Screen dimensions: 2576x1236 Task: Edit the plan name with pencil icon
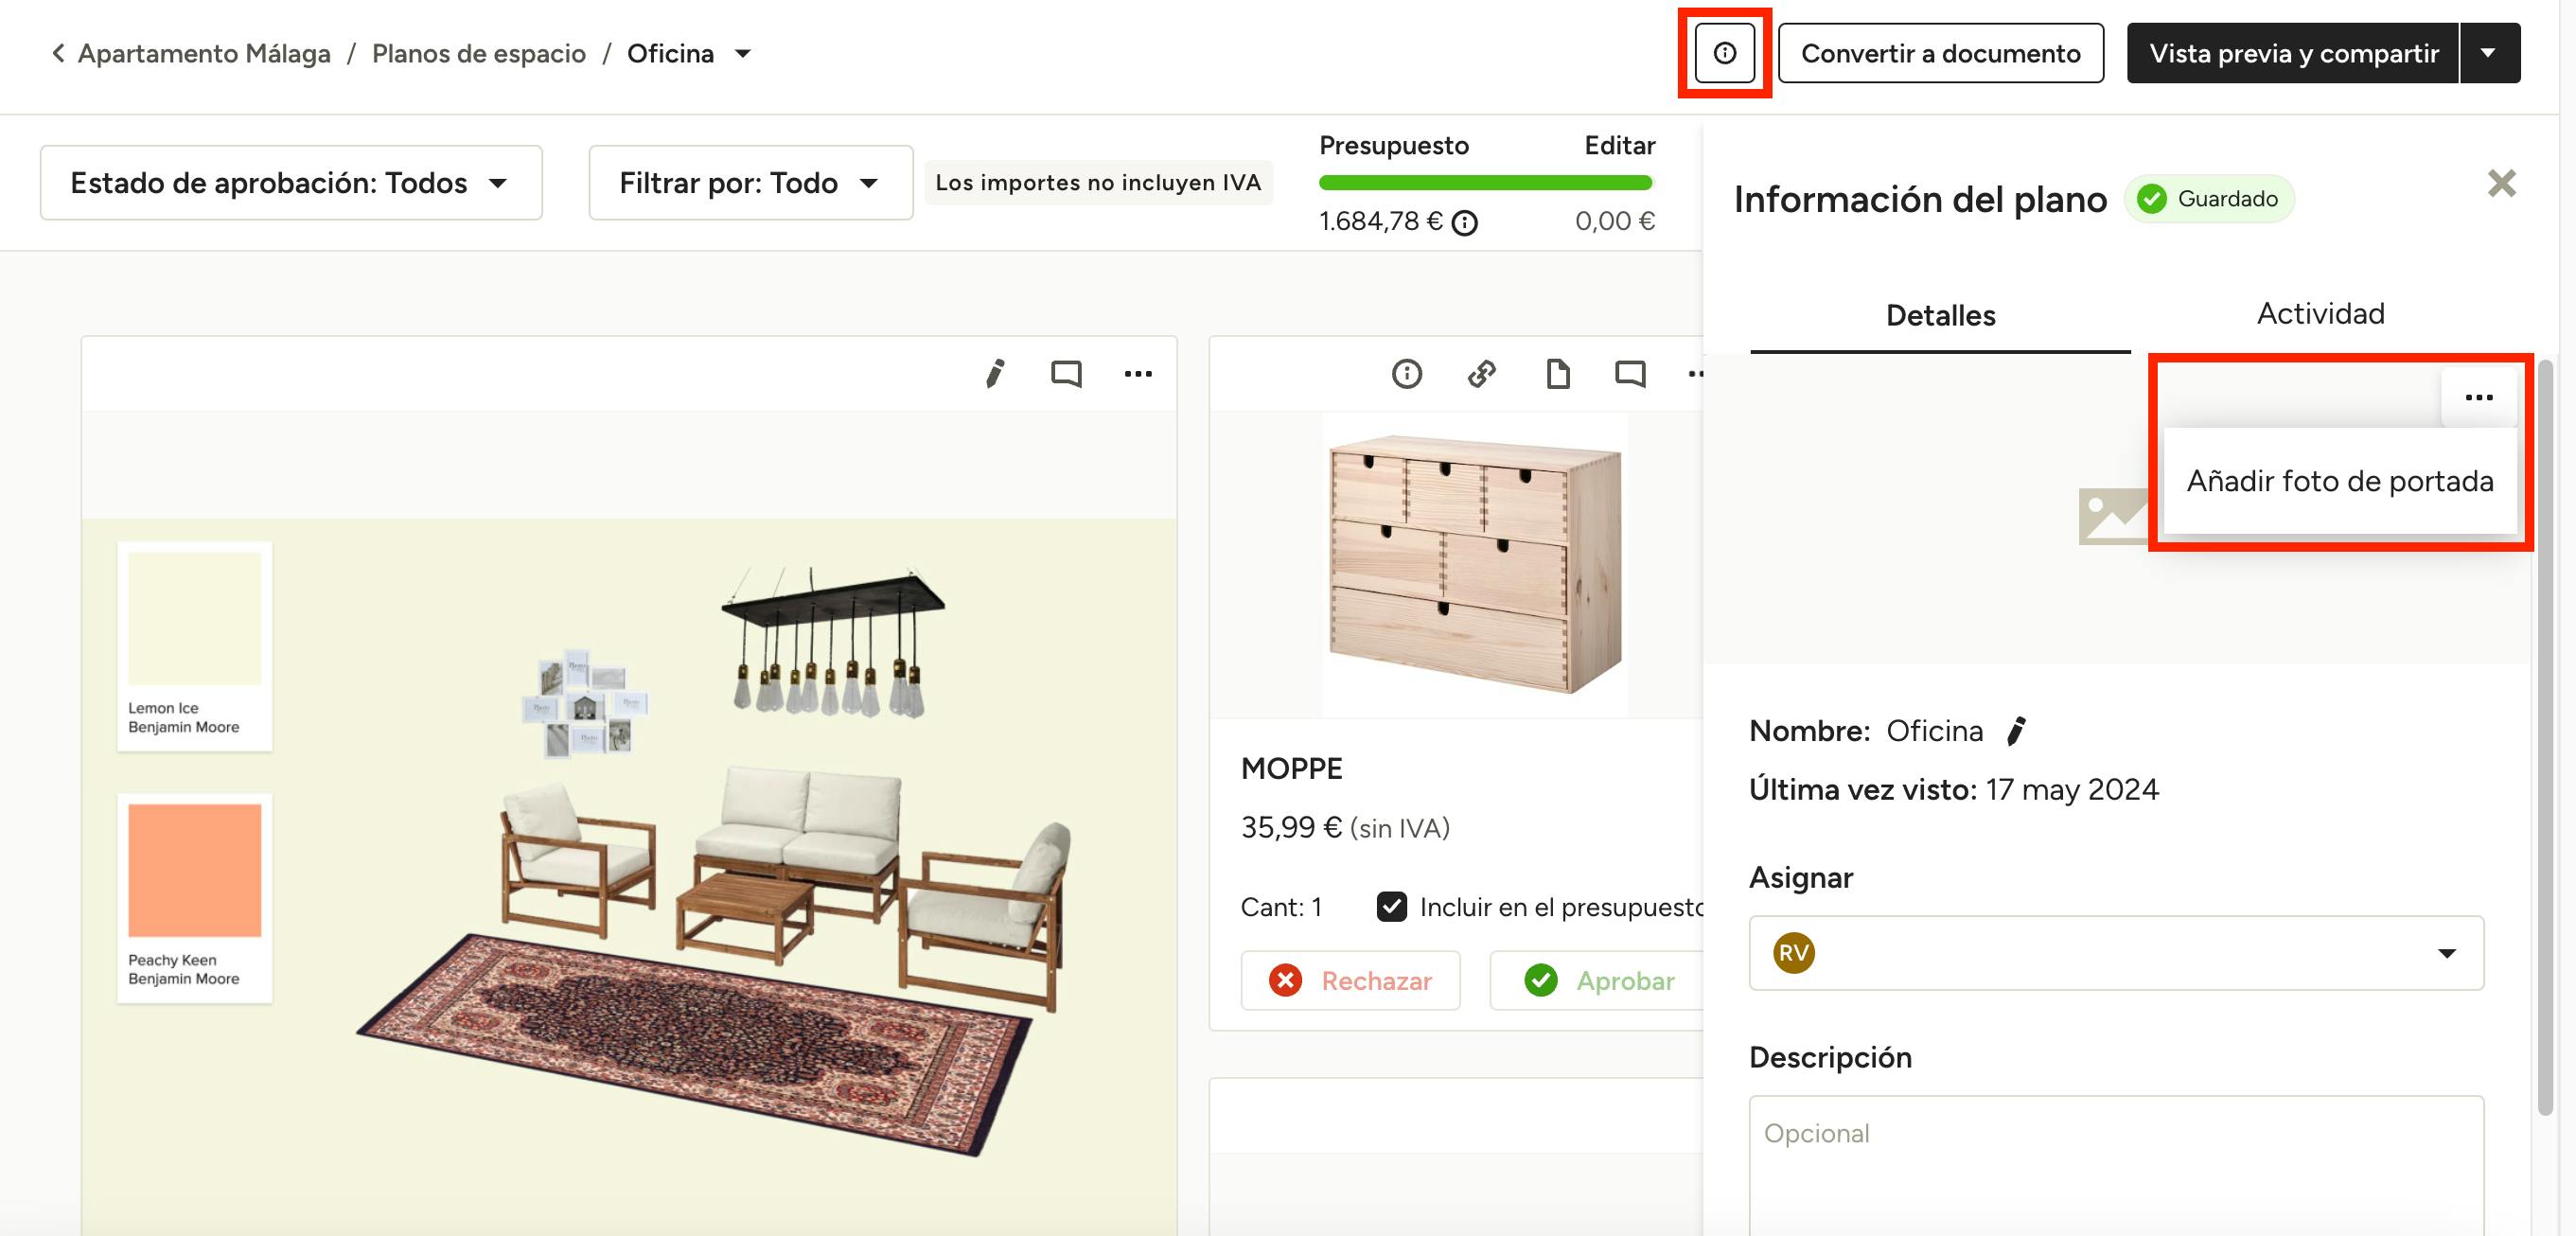click(x=2016, y=731)
